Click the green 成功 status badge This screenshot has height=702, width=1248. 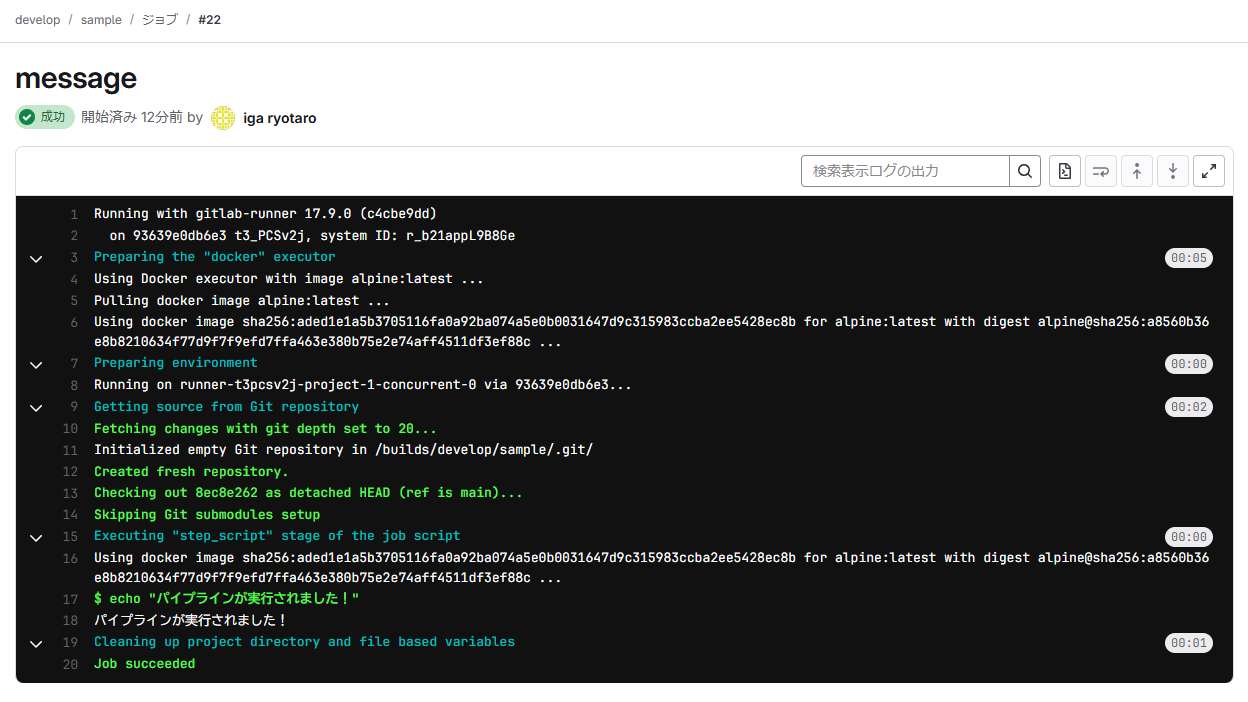(x=44, y=117)
